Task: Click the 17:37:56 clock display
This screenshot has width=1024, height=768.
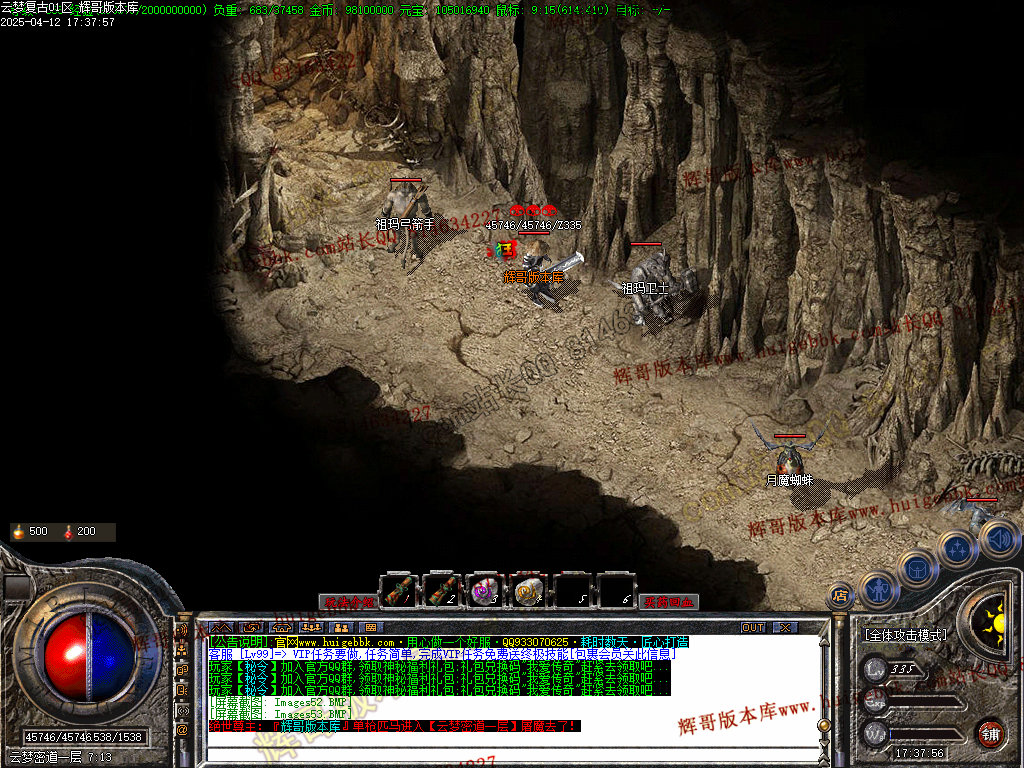Action: point(920,754)
